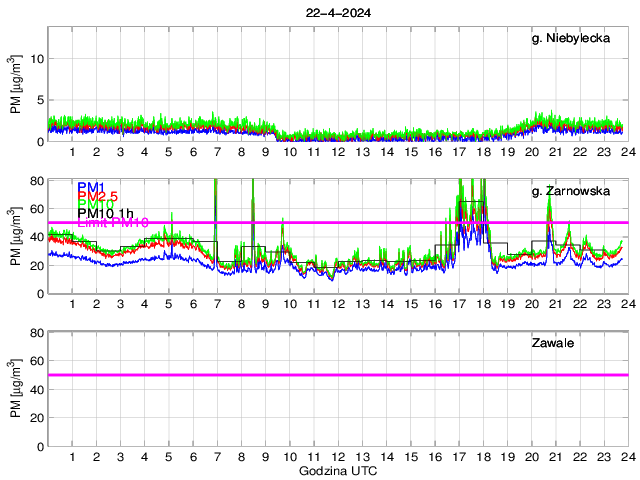
Task: Click the PM y-axis label of bottom plot
Action: tap(17, 389)
